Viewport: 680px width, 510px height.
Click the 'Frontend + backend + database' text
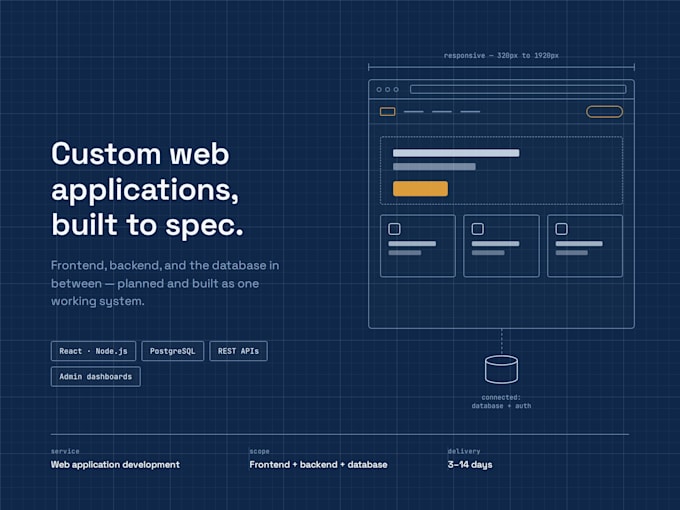[318, 464]
